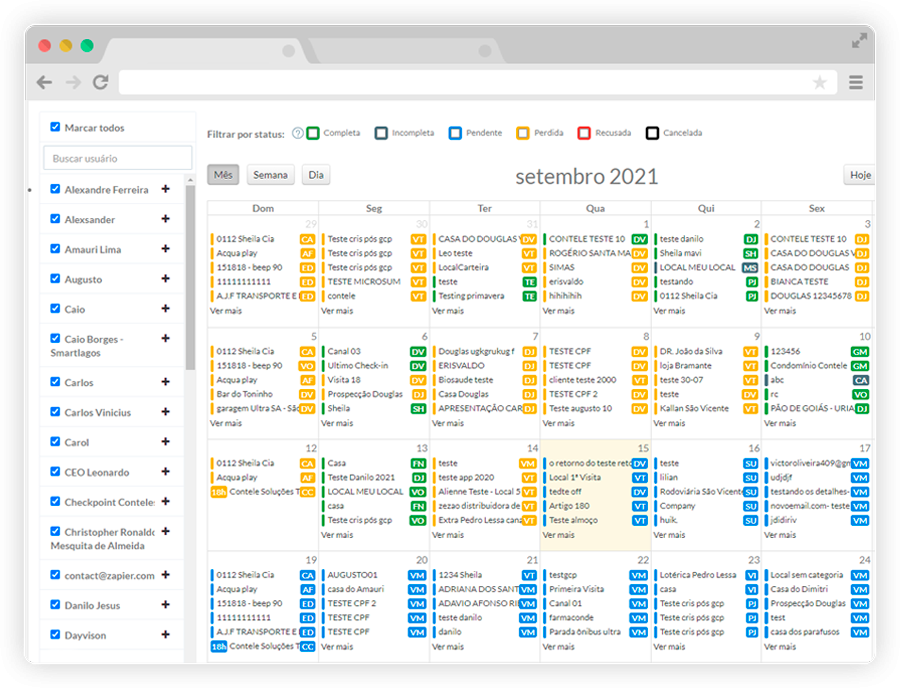
Task: Open LOCAL MEU LOCAL event on Thursday 2
Action: click(706, 267)
